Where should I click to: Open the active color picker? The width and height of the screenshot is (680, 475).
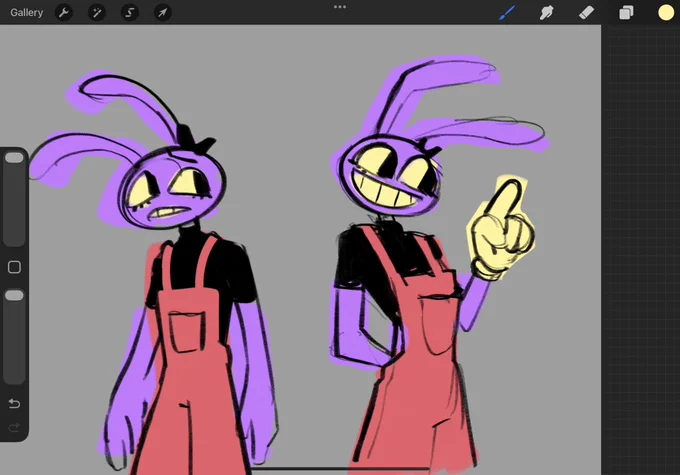click(x=666, y=13)
